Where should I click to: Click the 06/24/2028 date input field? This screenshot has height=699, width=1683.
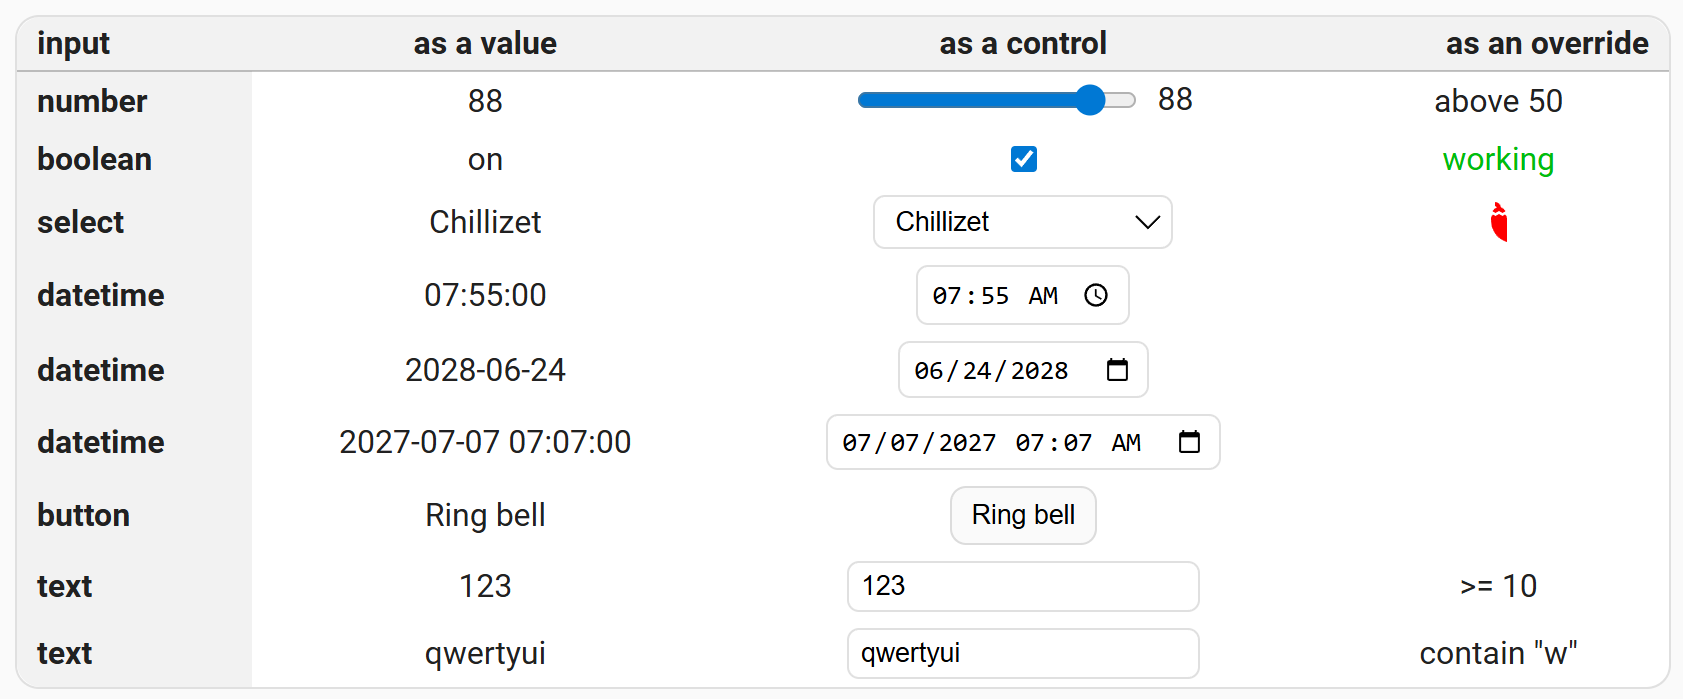pos(990,370)
